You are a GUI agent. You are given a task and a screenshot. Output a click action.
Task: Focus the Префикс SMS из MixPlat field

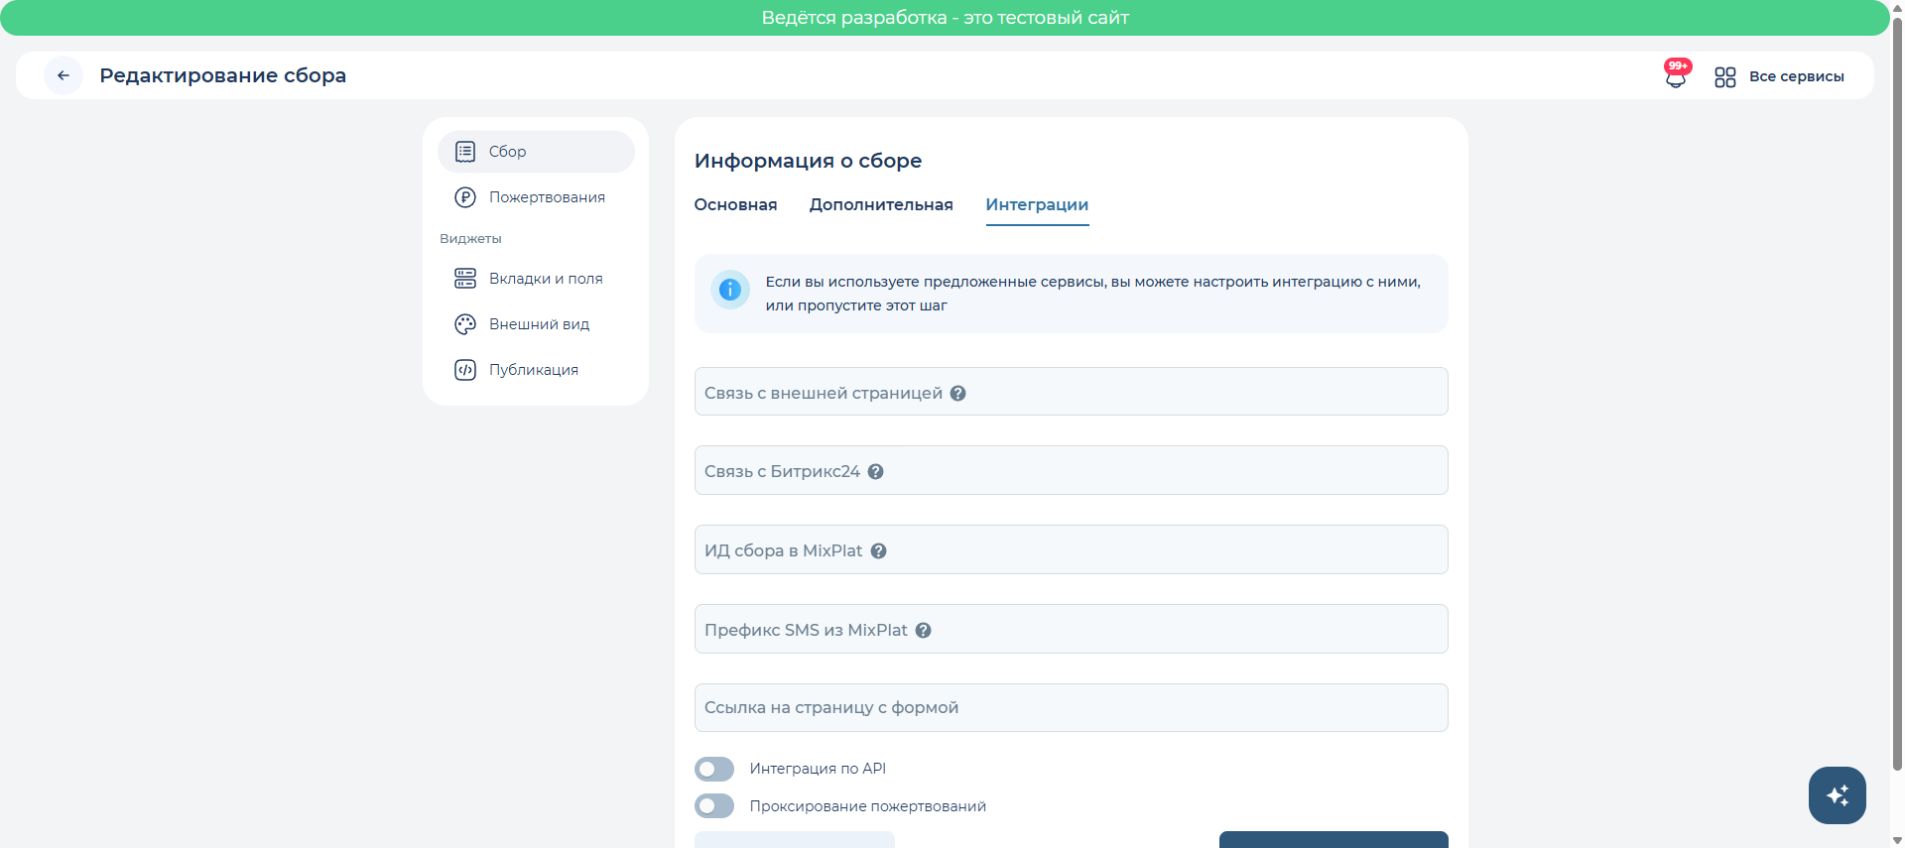tap(1071, 629)
